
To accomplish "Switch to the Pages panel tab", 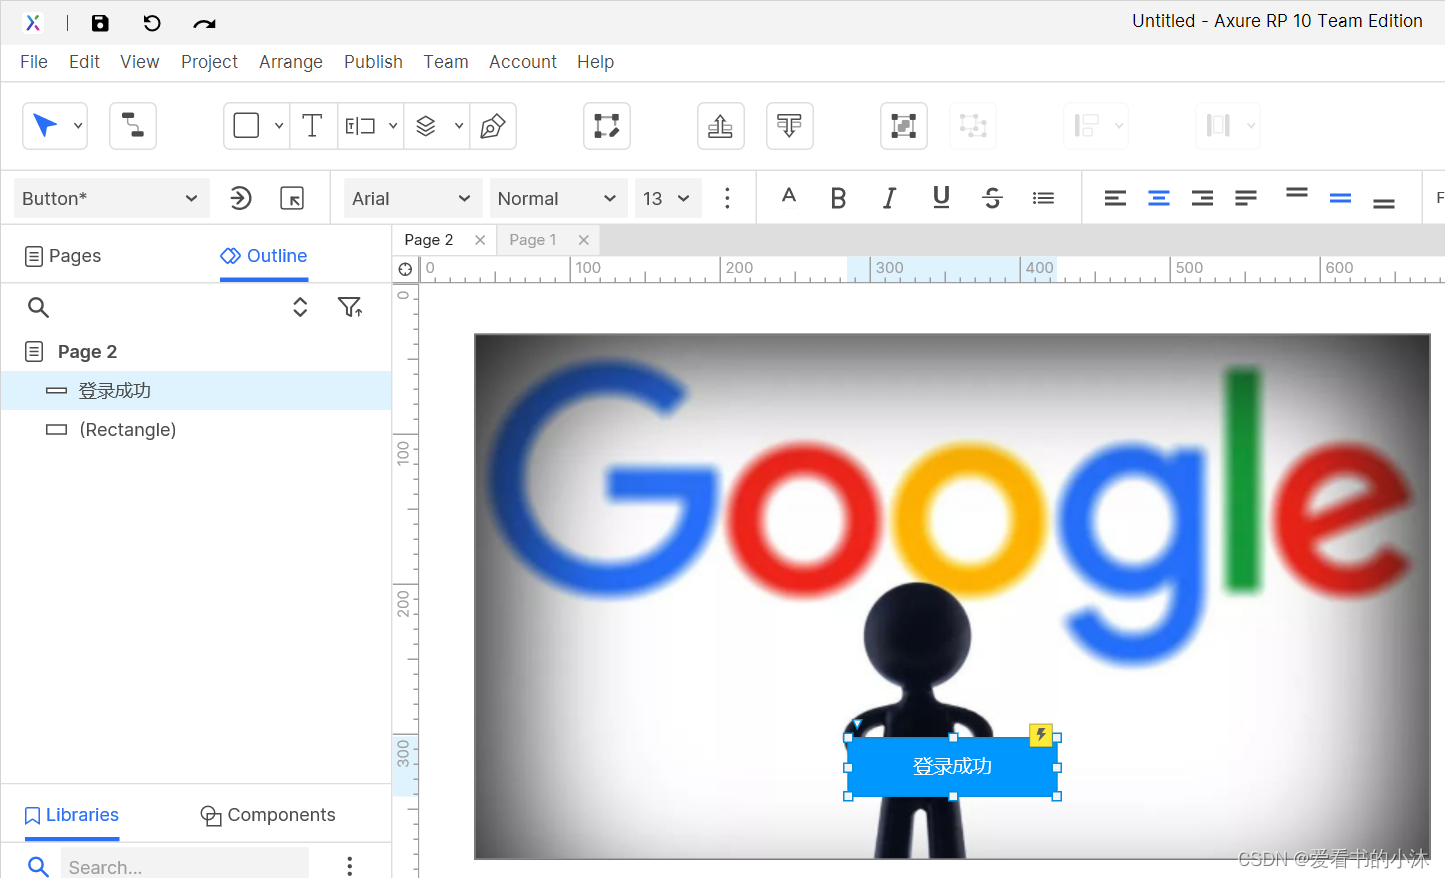I will pyautogui.click(x=63, y=256).
